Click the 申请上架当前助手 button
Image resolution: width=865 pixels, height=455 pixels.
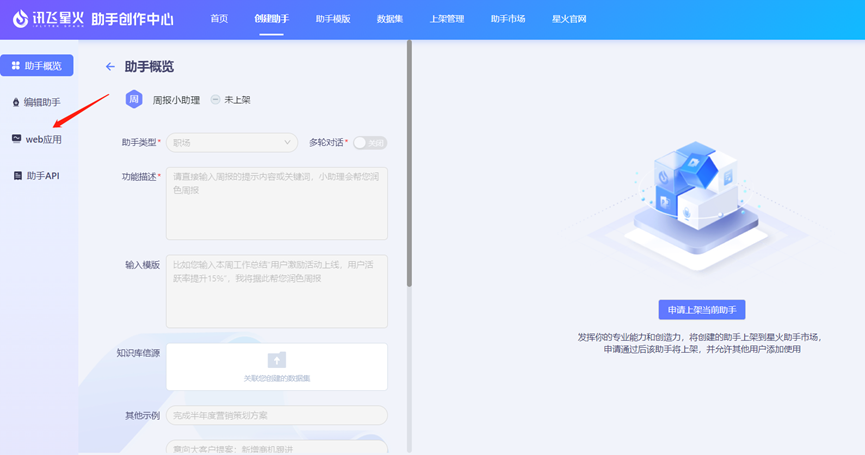click(702, 310)
